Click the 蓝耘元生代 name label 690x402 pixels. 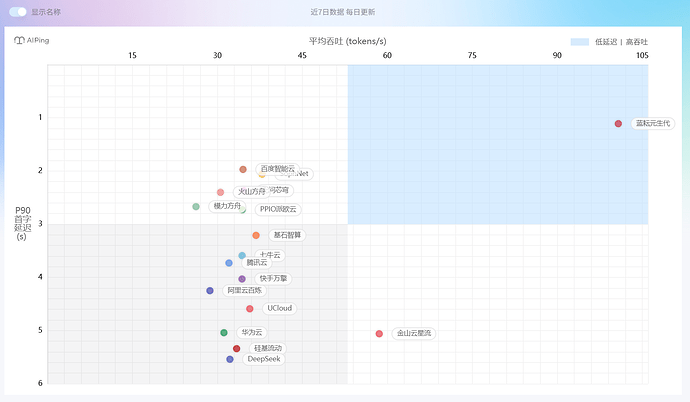(x=653, y=123)
